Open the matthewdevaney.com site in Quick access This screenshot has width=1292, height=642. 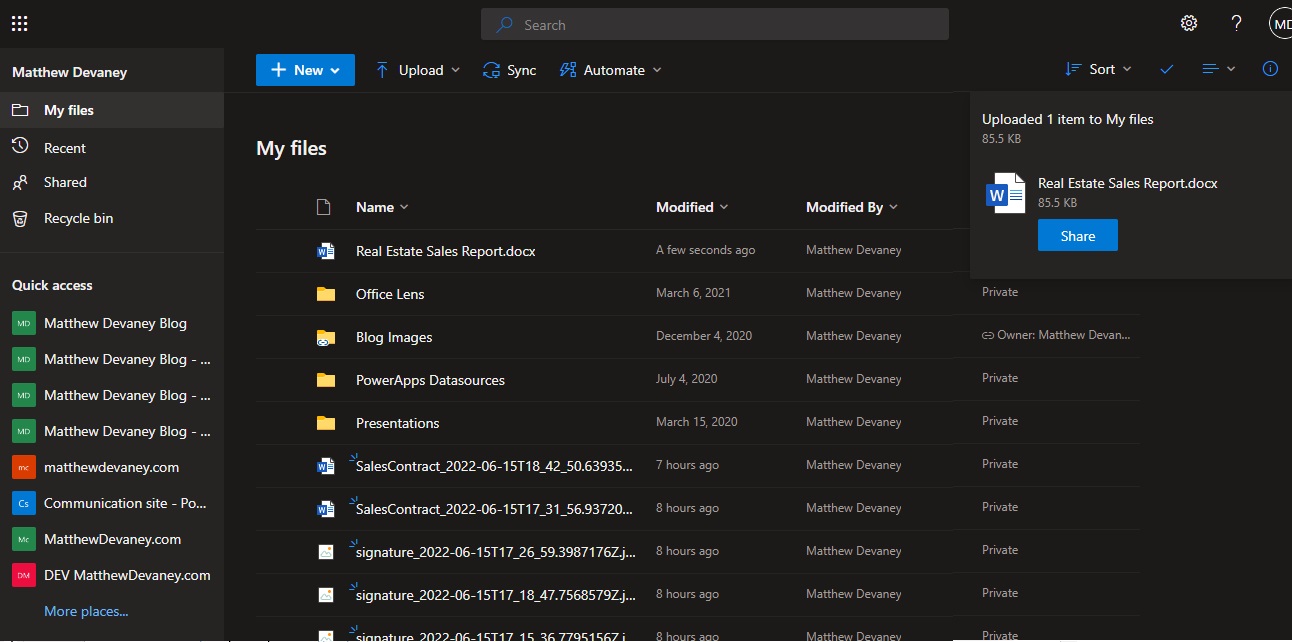[109, 467]
